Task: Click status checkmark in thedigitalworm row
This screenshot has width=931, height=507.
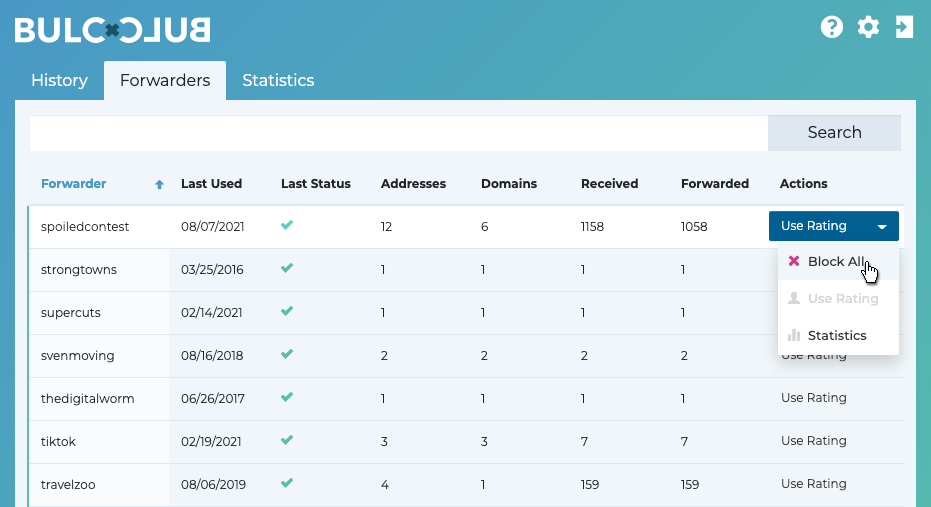Action: point(287,397)
